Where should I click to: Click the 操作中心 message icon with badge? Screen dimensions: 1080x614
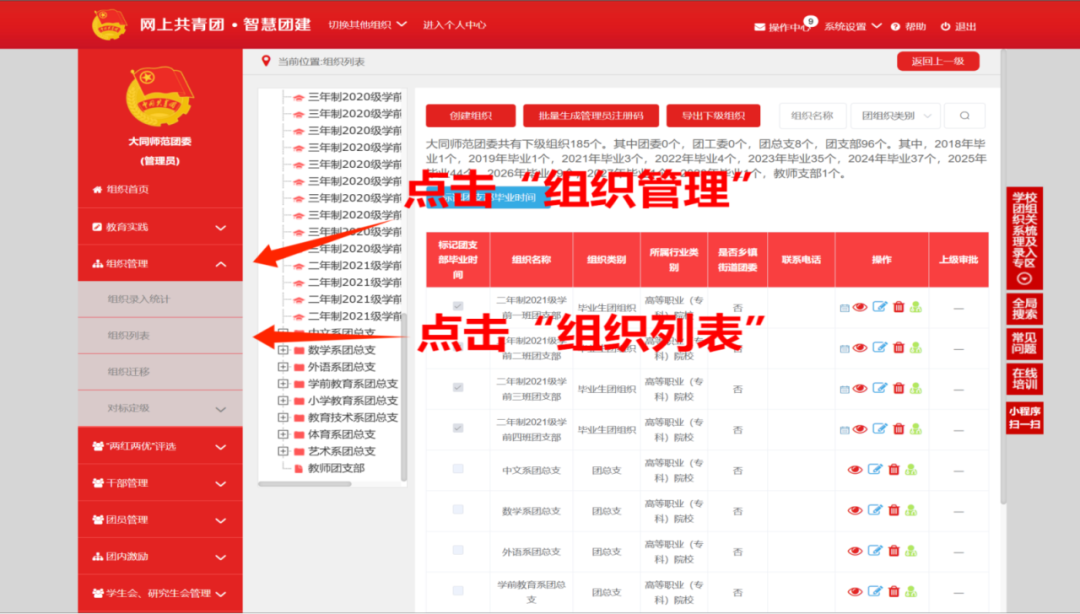[762, 26]
